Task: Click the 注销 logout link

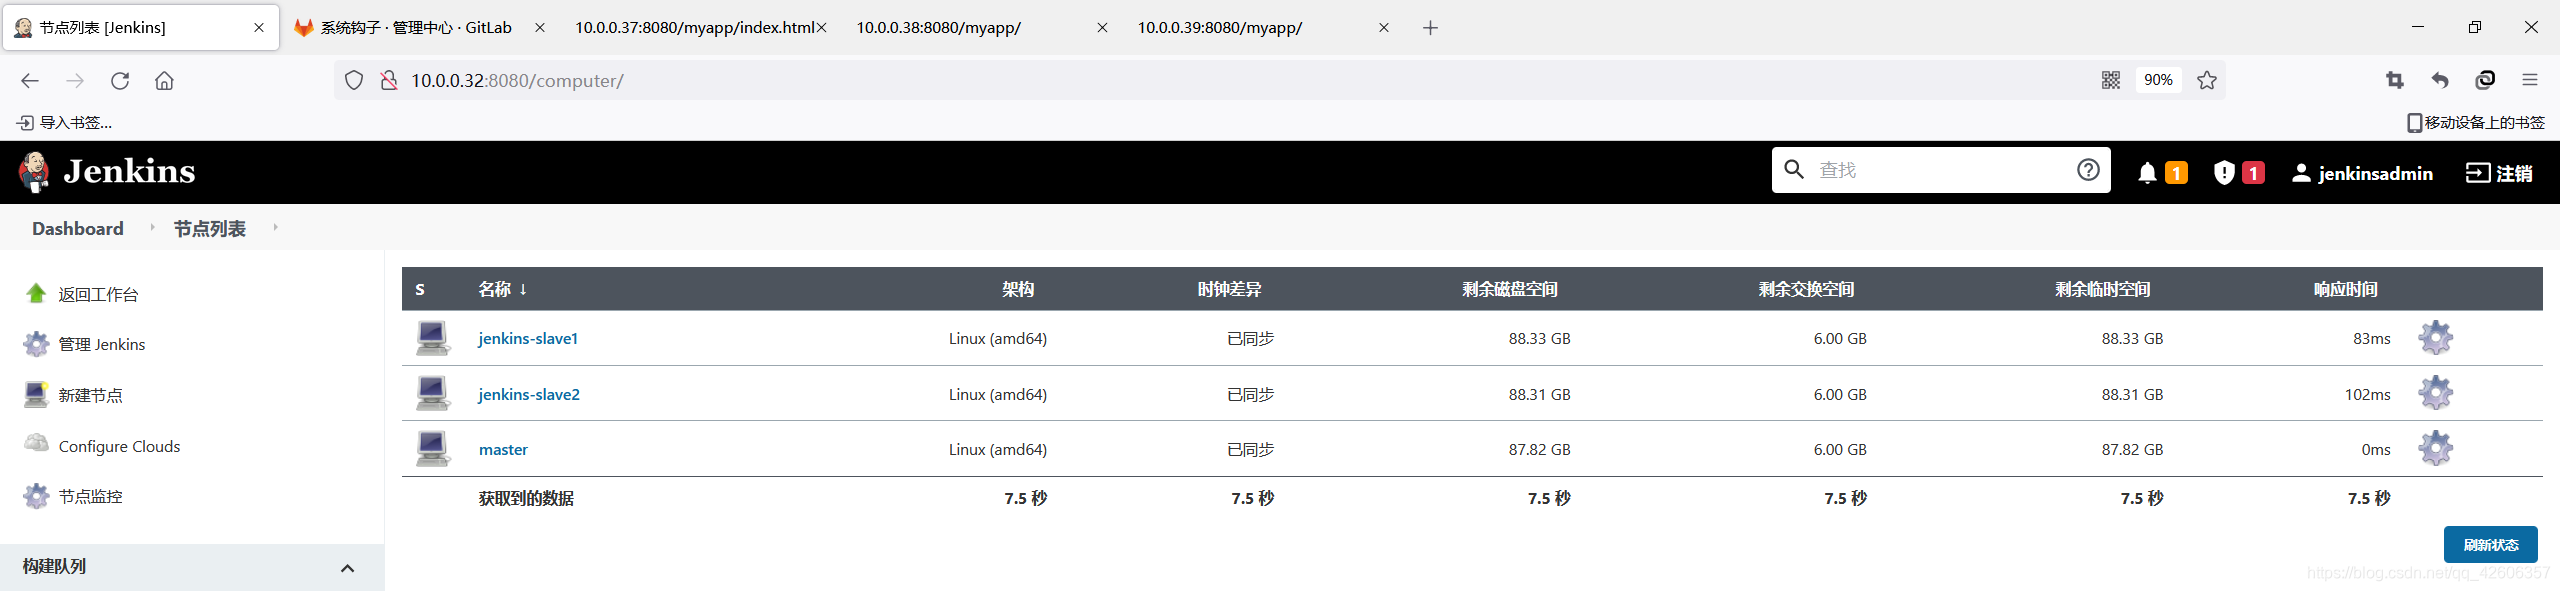Action: point(2499,173)
